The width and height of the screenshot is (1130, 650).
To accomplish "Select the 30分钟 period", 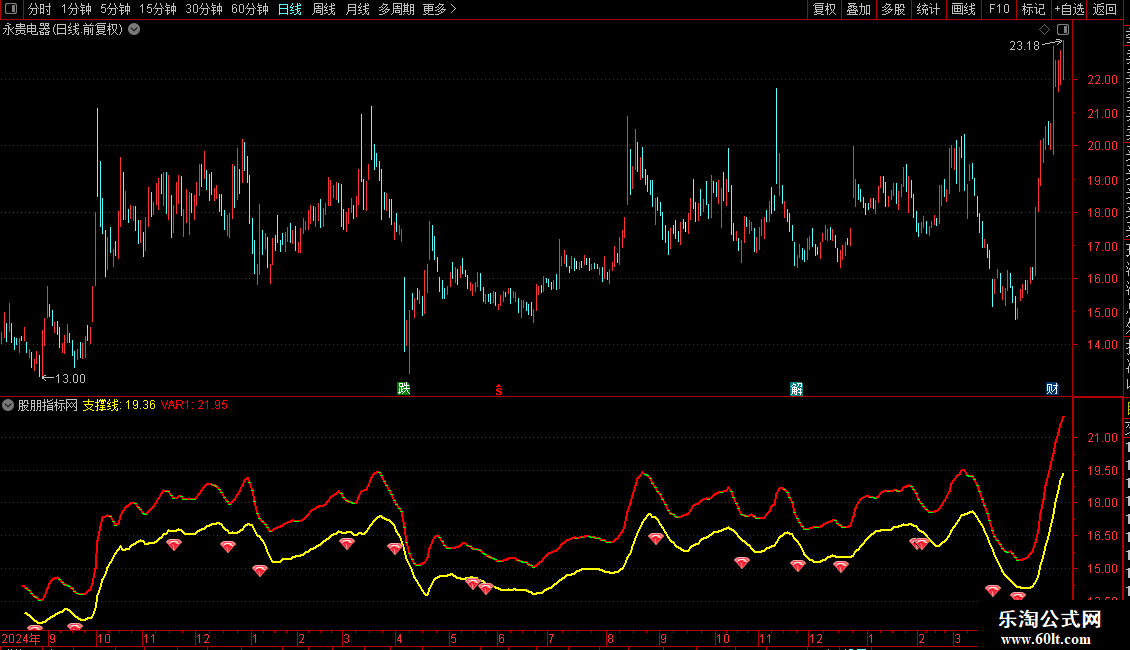I will tap(204, 9).
